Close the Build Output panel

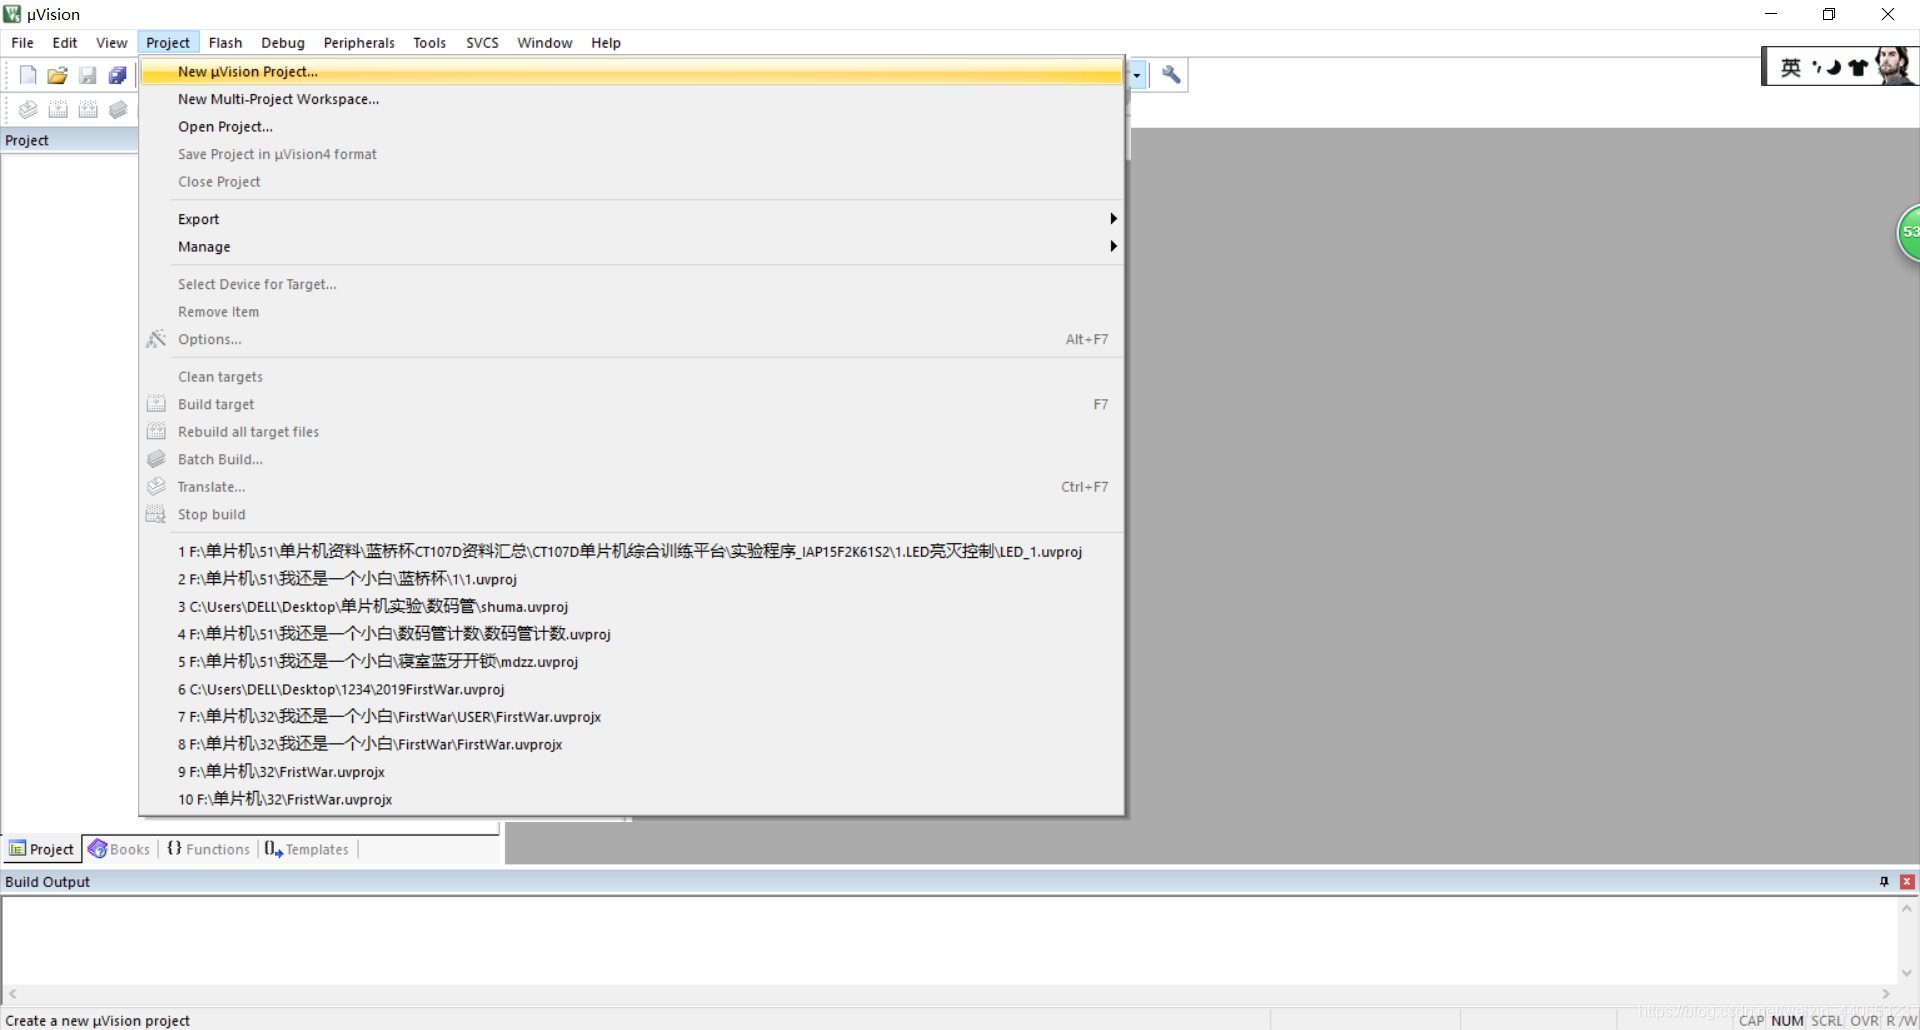[1907, 882]
